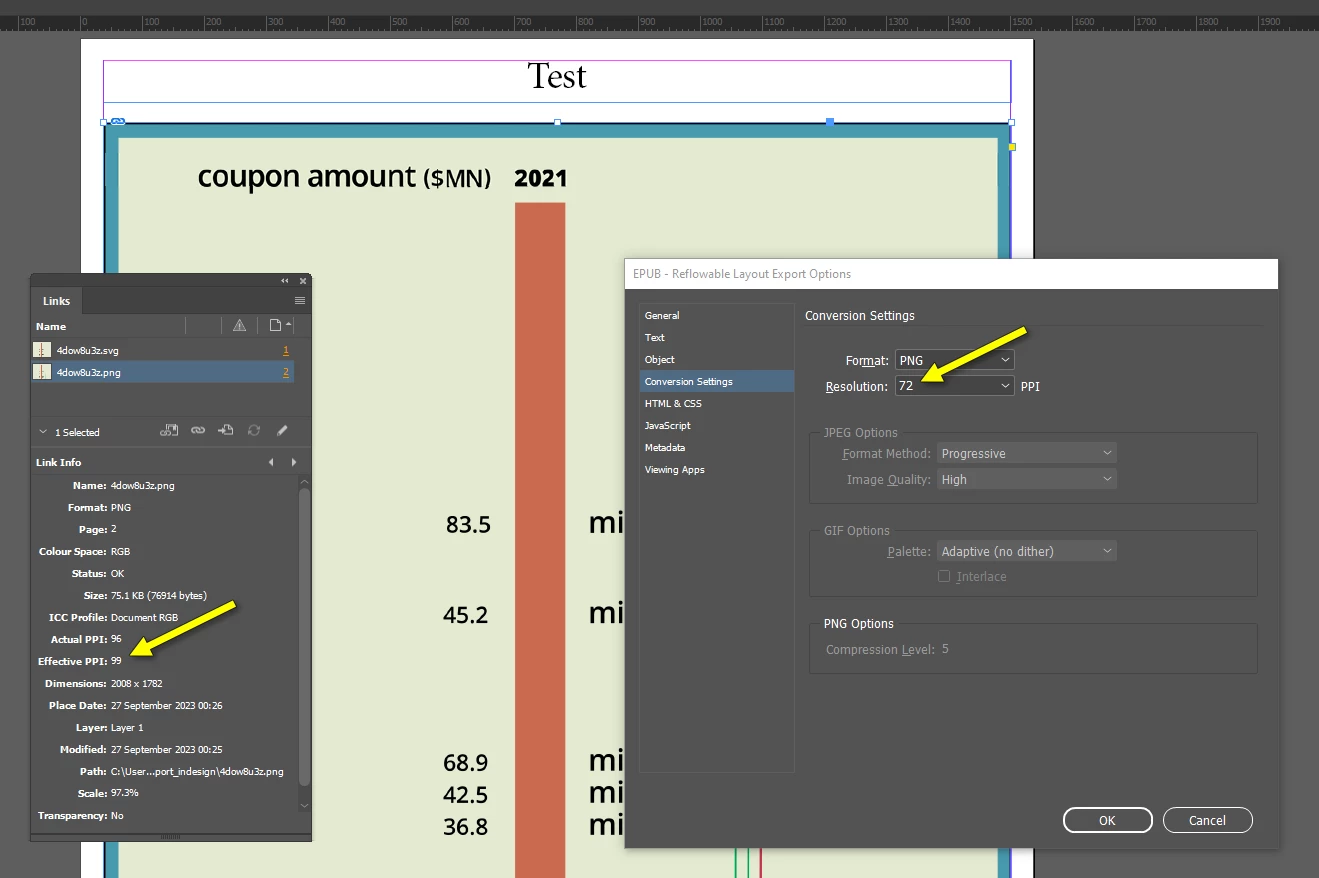Click the Dimensions value 2008 x 1782

click(x=136, y=683)
